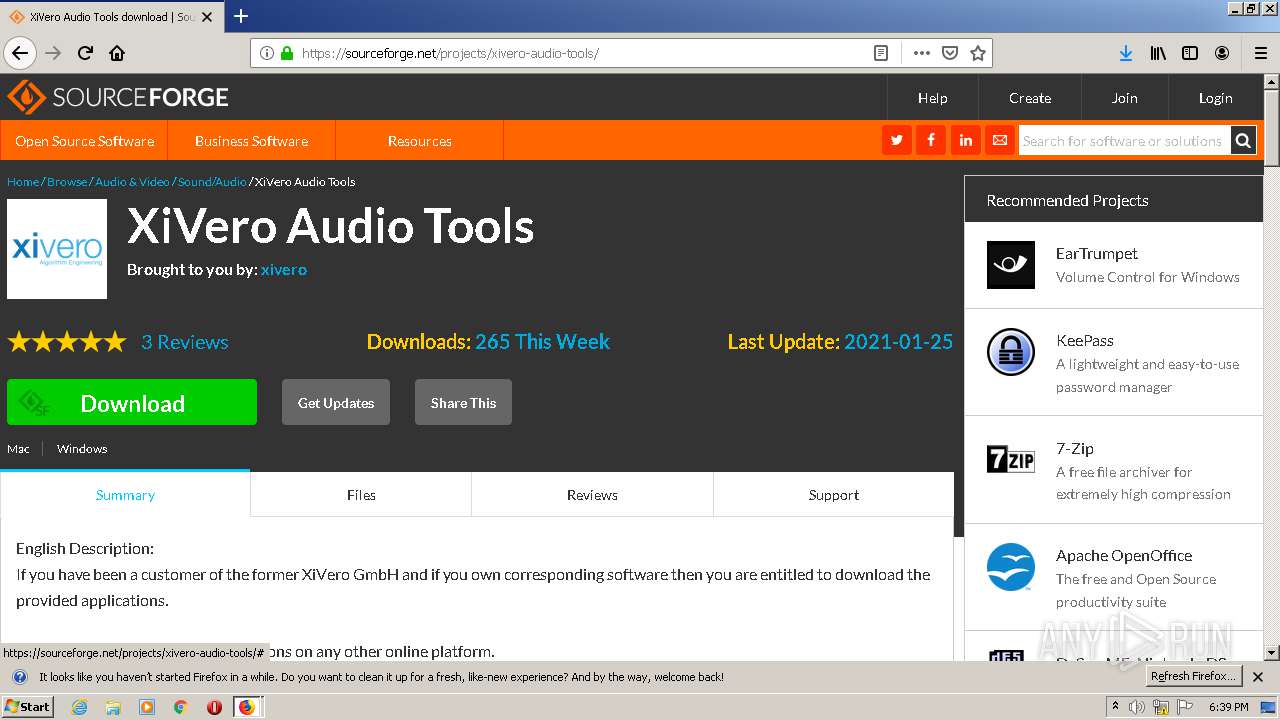Bookmark this page with the star icon
1280x720 pixels.
tap(978, 53)
